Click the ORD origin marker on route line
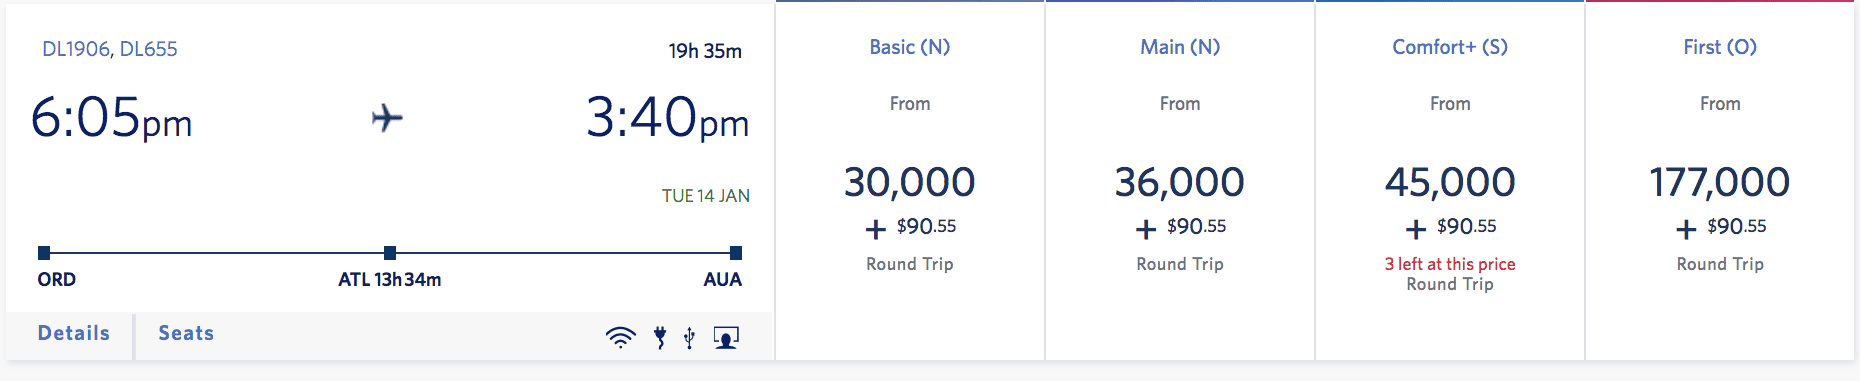Viewport: 1860px width, 381px height. coord(44,253)
